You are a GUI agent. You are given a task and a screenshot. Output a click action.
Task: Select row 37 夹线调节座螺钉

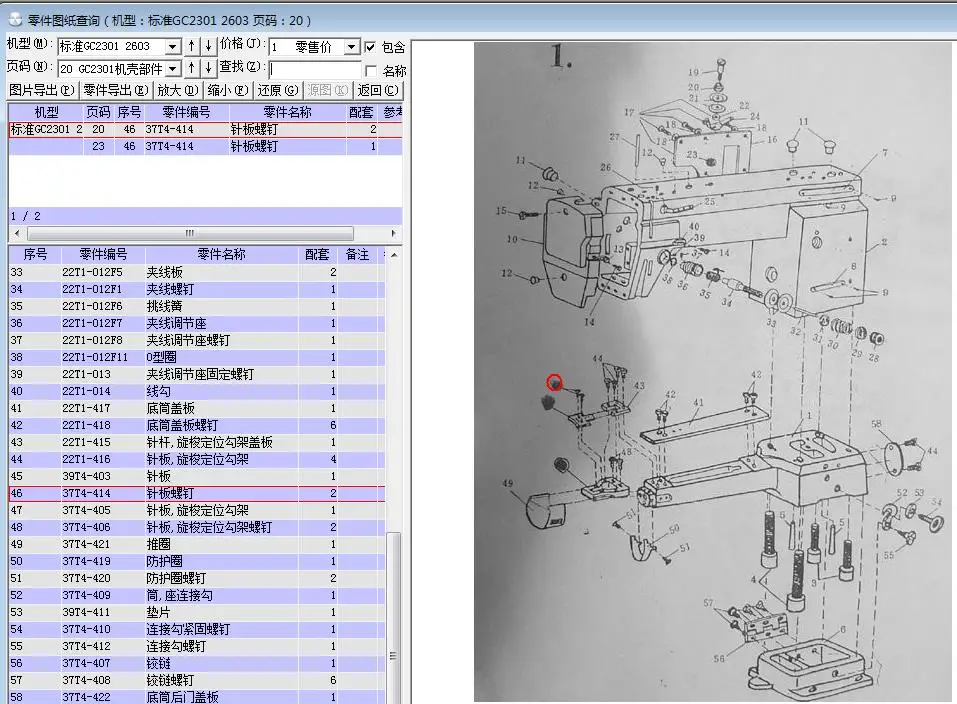click(197, 340)
